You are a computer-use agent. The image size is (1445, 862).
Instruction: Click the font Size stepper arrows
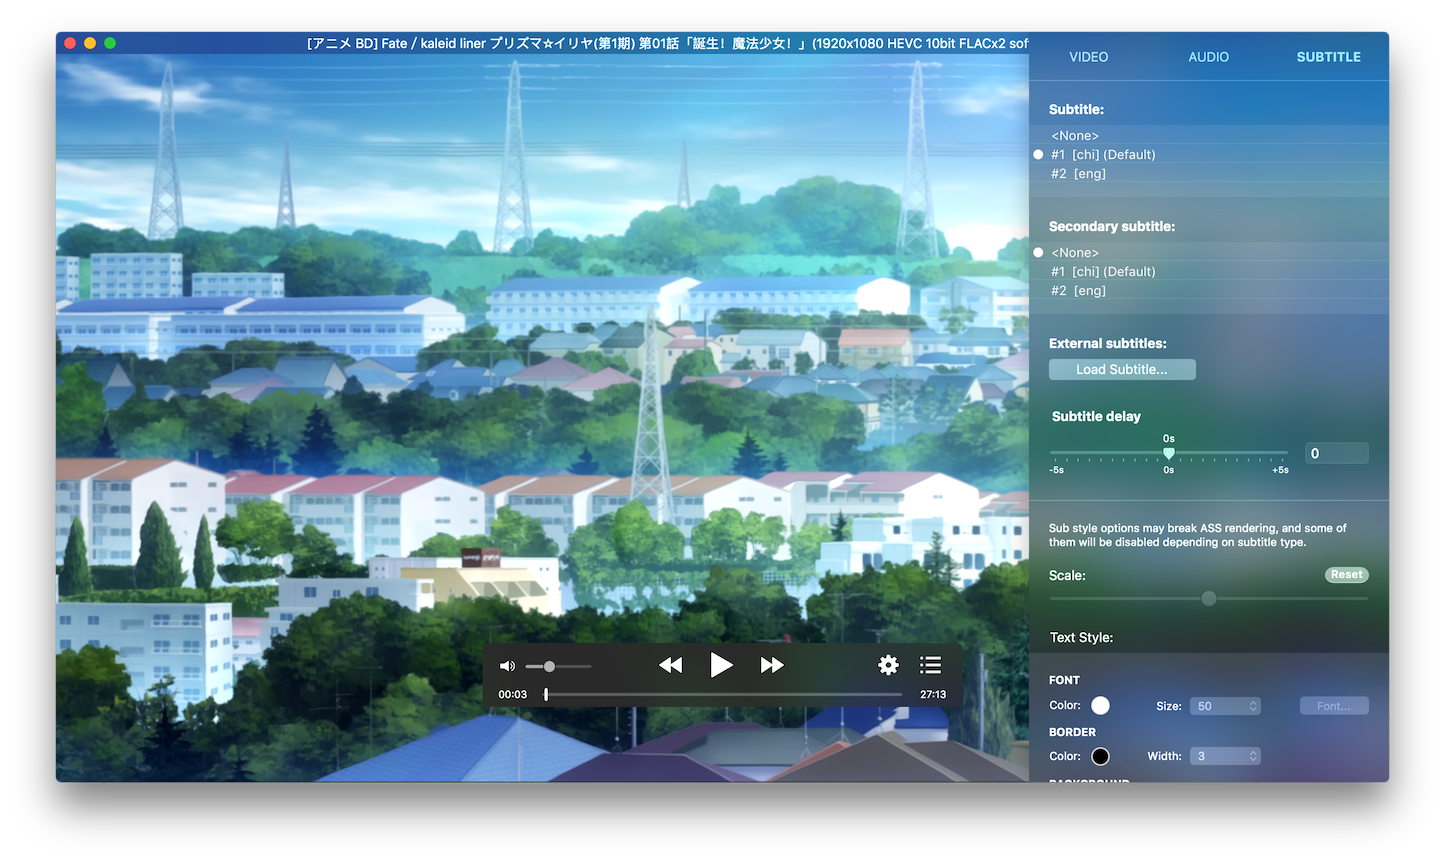(1253, 706)
